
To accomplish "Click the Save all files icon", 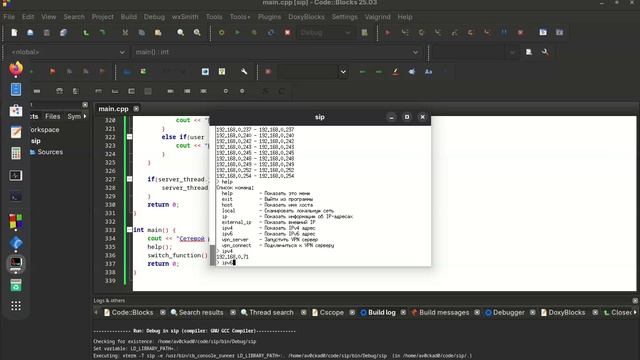I will pos(63,33).
